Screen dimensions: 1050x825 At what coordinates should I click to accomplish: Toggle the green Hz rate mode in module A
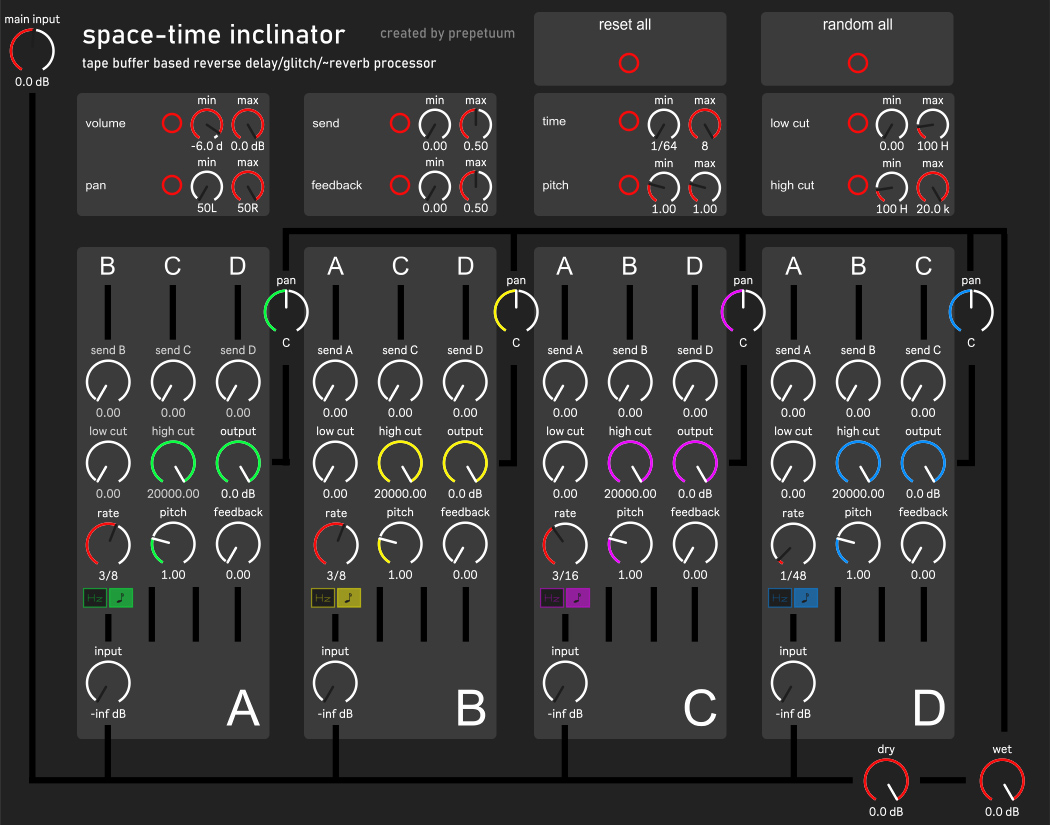tap(95, 598)
